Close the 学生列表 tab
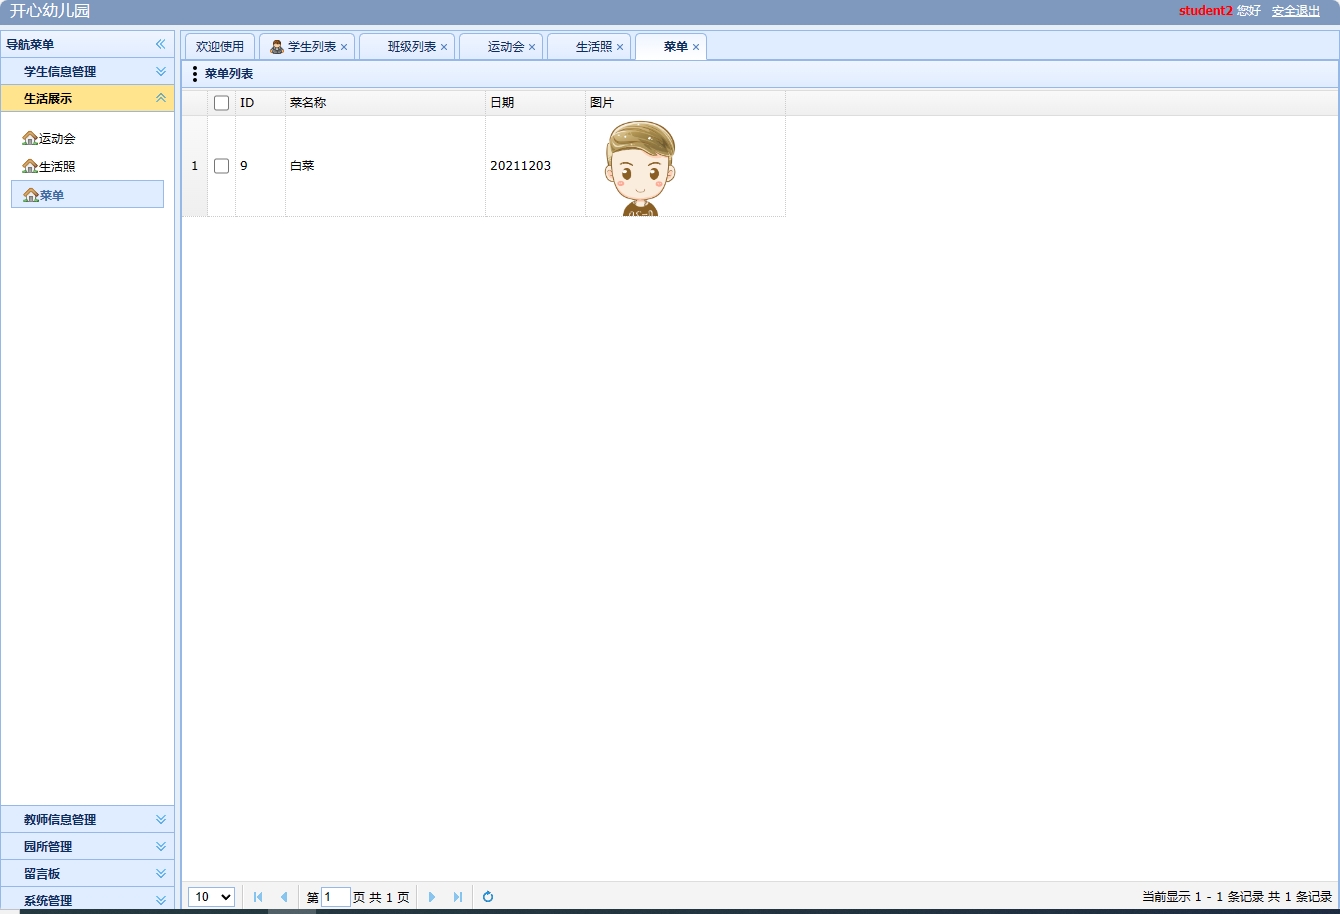The height and width of the screenshot is (914, 1340). pyautogui.click(x=344, y=47)
